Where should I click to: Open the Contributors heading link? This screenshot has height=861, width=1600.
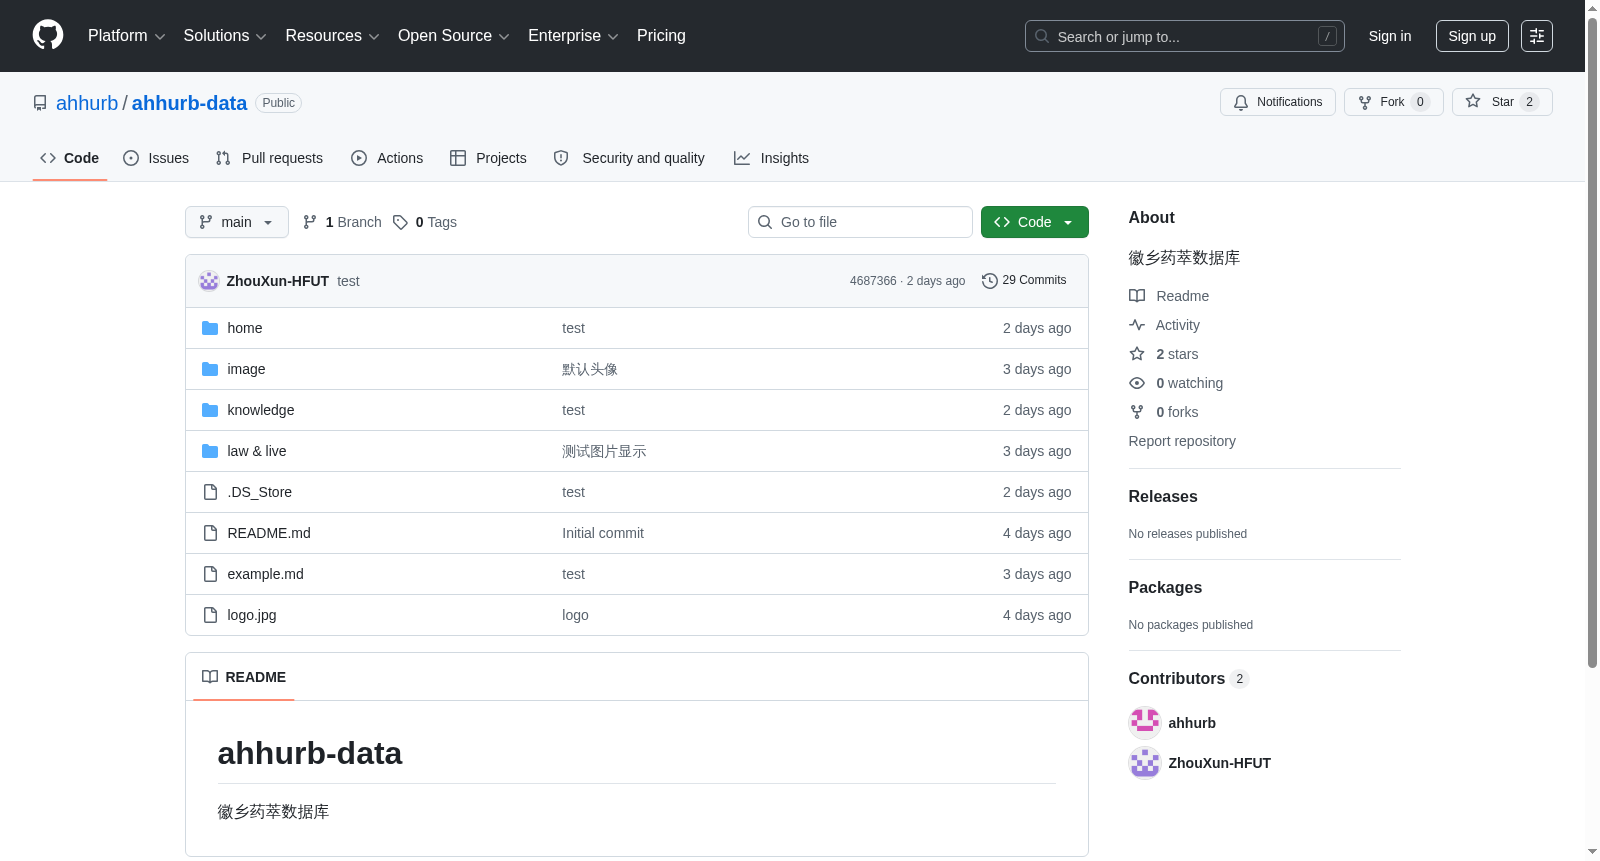[x=1189, y=678]
